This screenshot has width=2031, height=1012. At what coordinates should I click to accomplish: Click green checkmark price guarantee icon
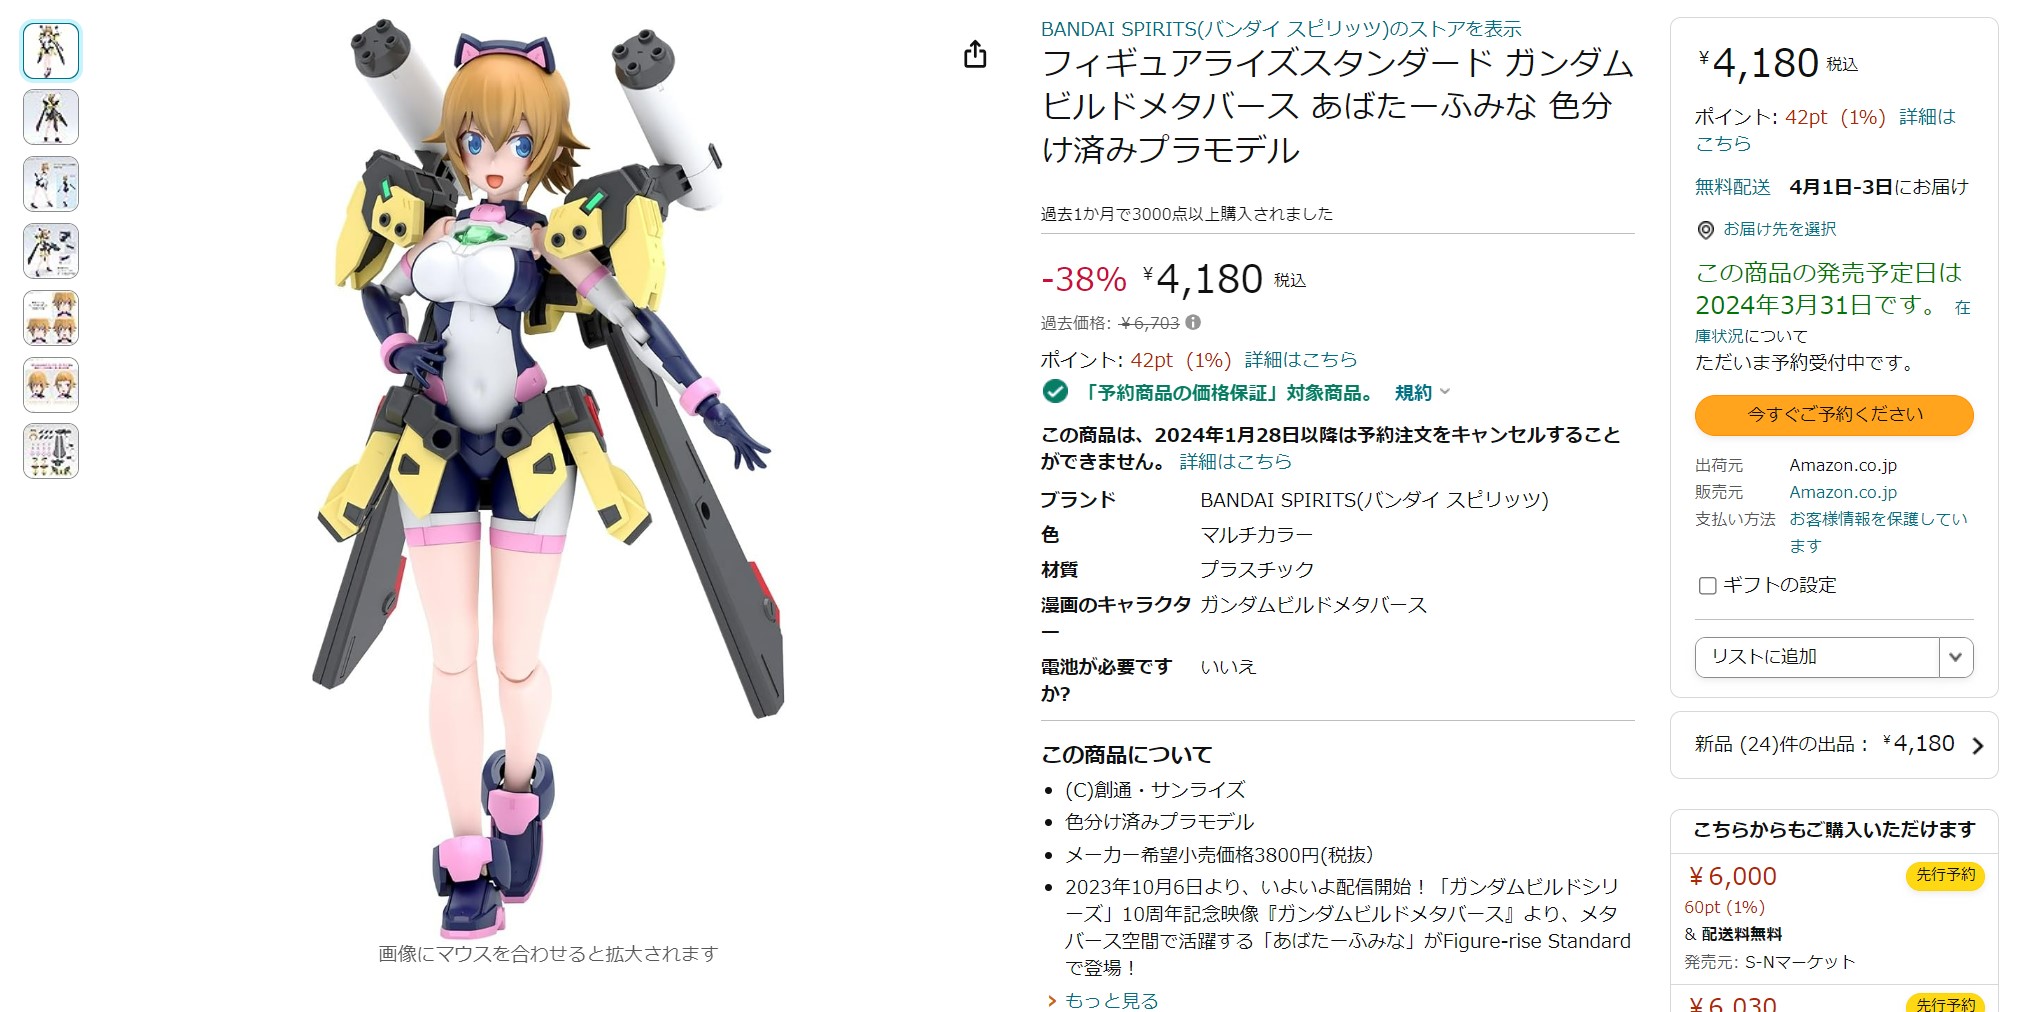click(1055, 392)
